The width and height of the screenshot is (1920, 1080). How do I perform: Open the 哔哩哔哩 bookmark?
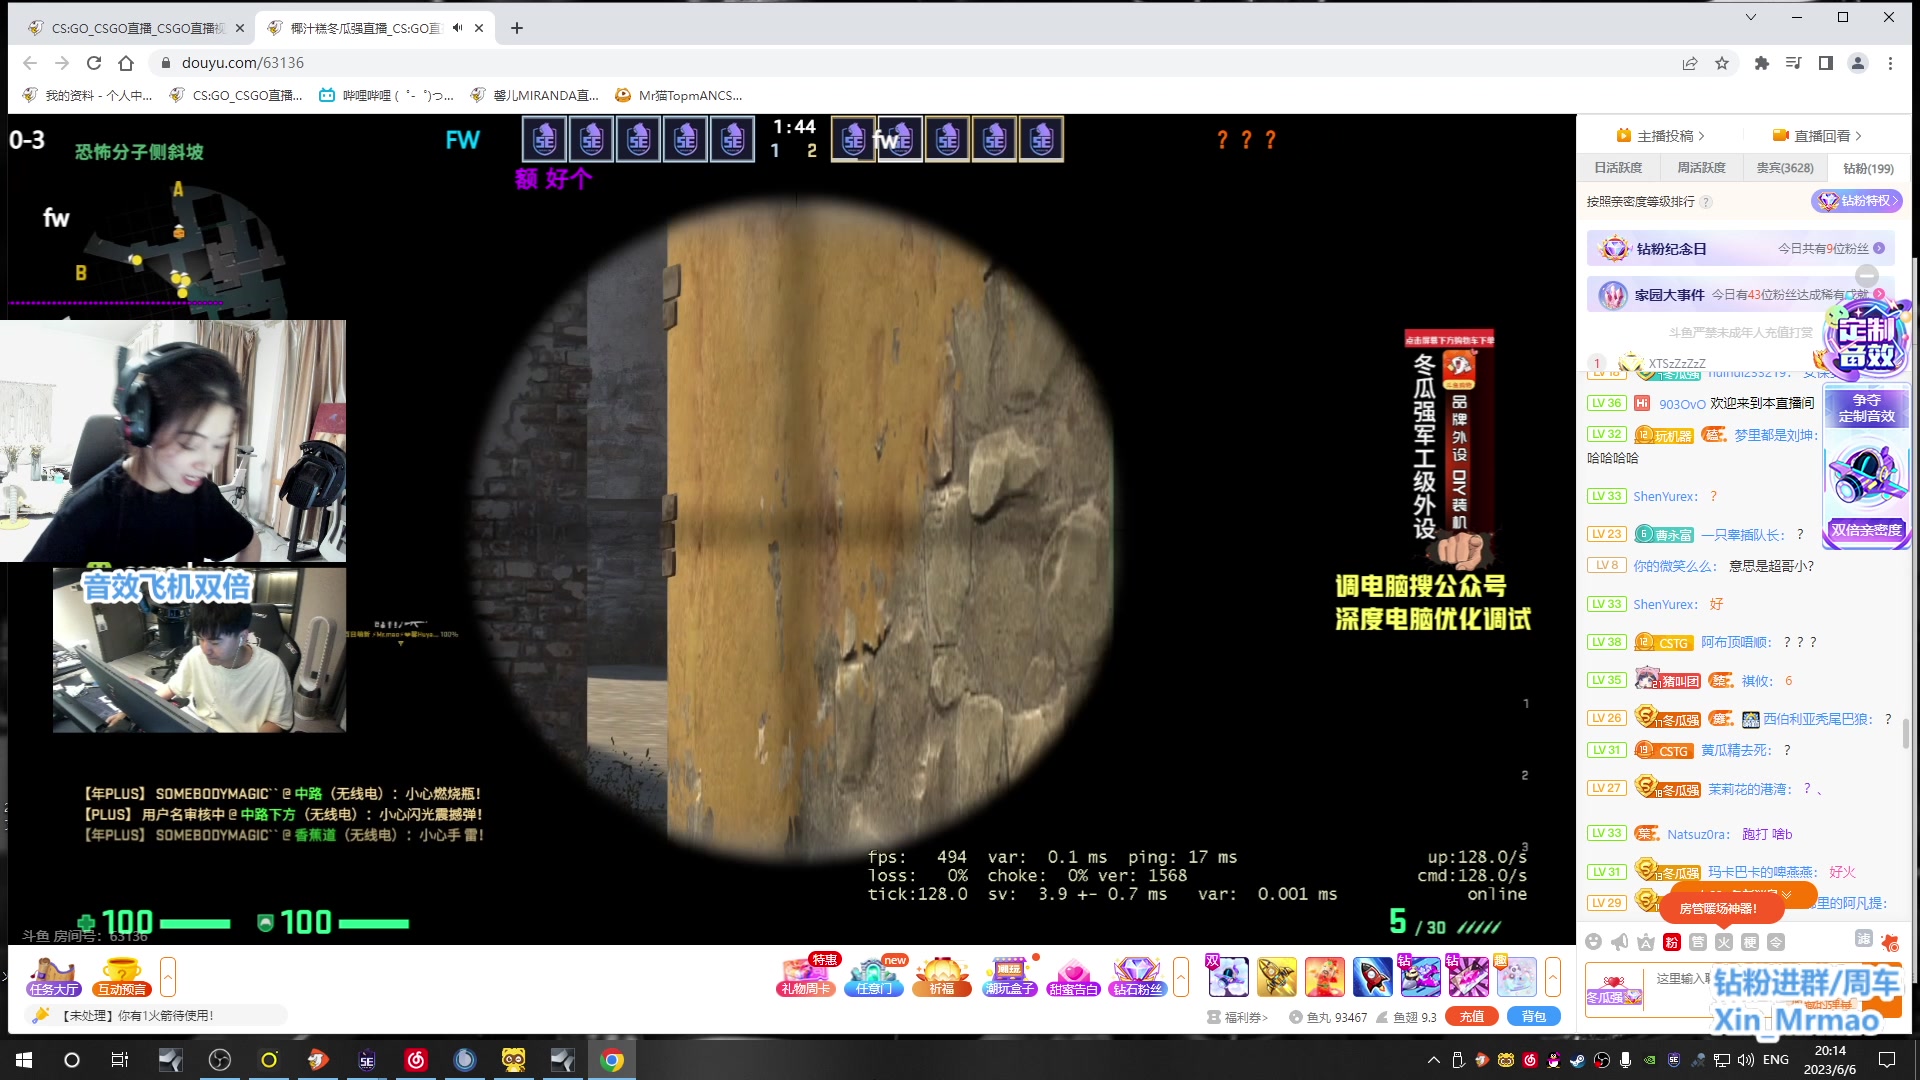pos(386,95)
